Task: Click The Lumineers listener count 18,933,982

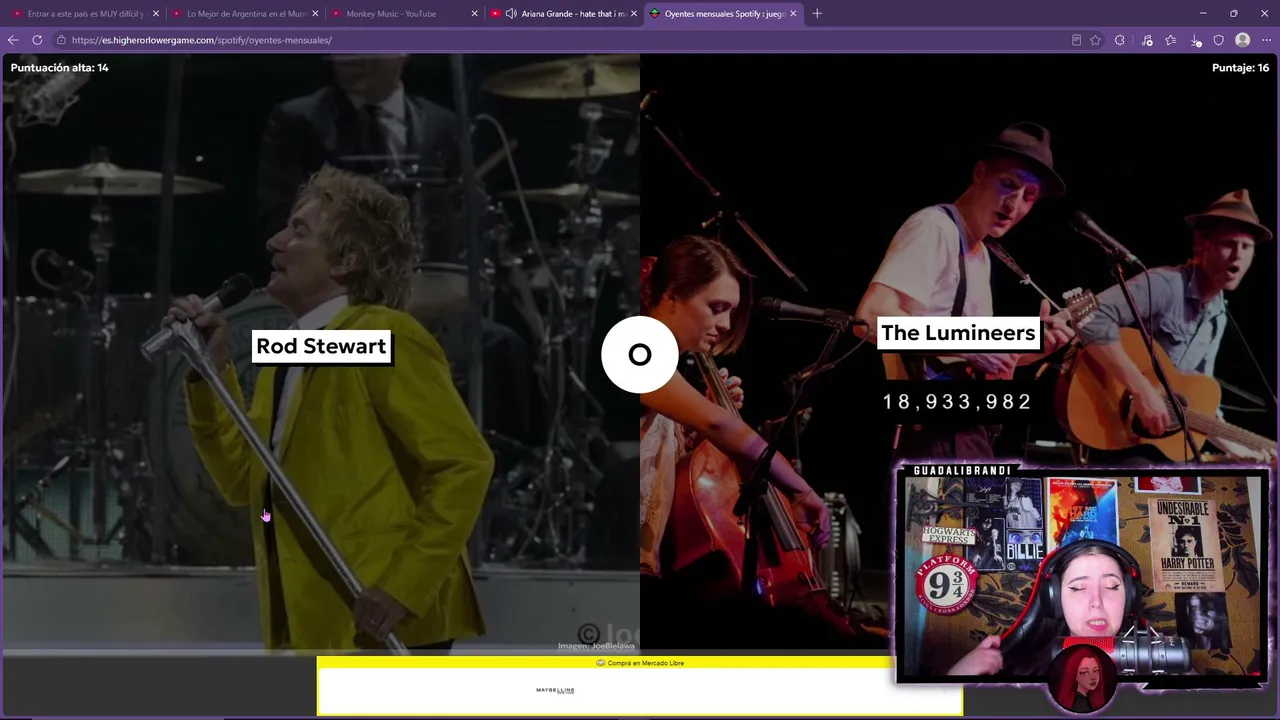Action: point(957,402)
